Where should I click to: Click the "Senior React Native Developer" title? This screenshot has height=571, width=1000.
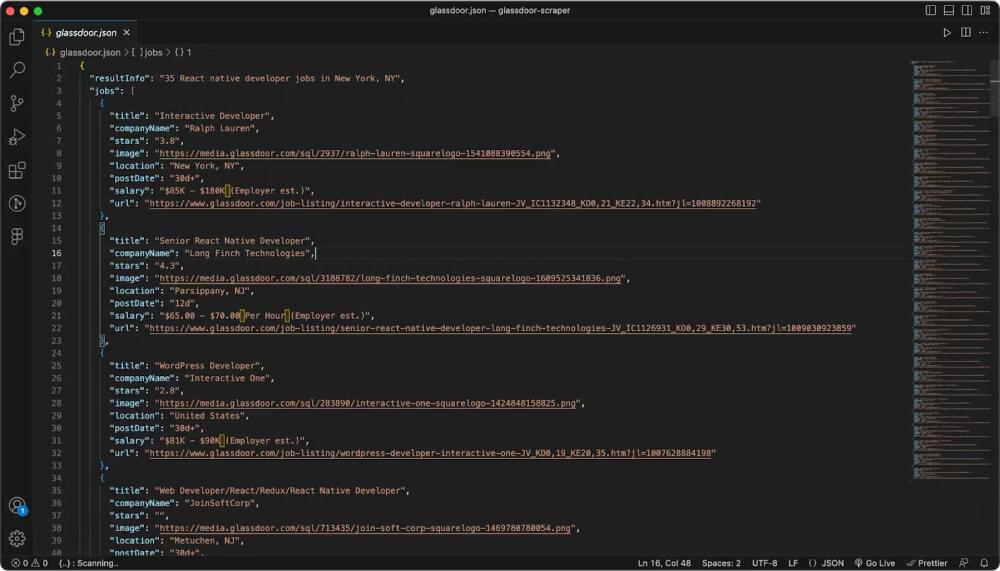(x=233, y=241)
